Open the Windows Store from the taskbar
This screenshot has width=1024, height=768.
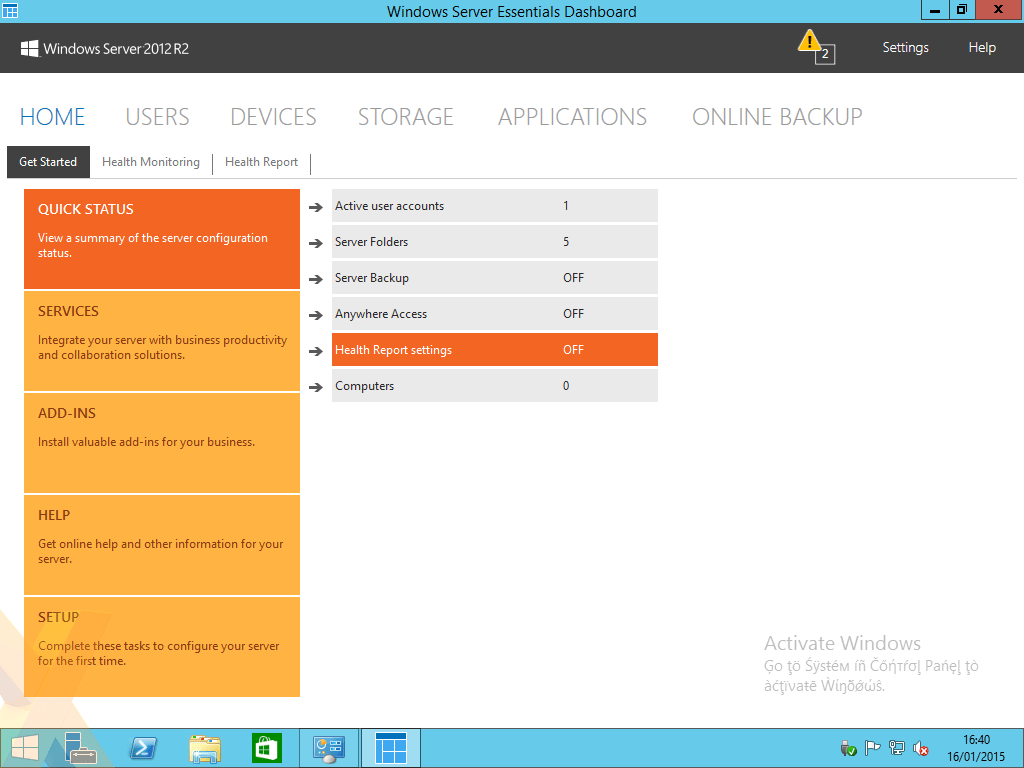pos(266,747)
